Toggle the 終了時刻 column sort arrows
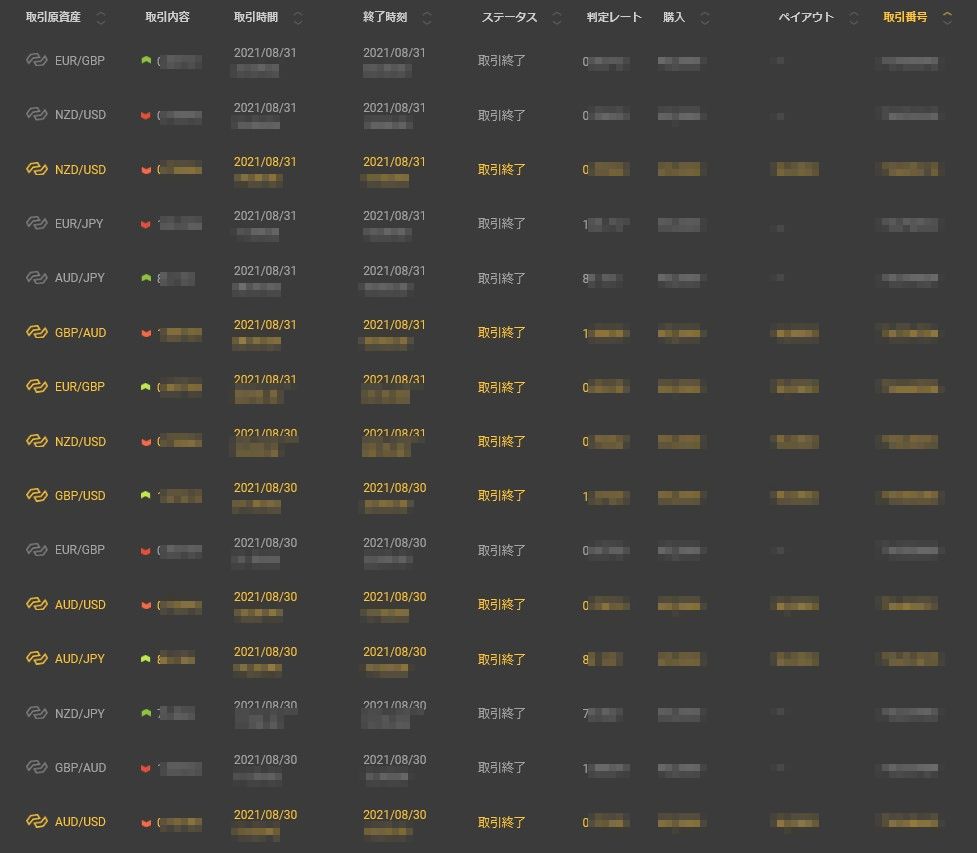Viewport: 977px width, 853px height. click(x=428, y=18)
